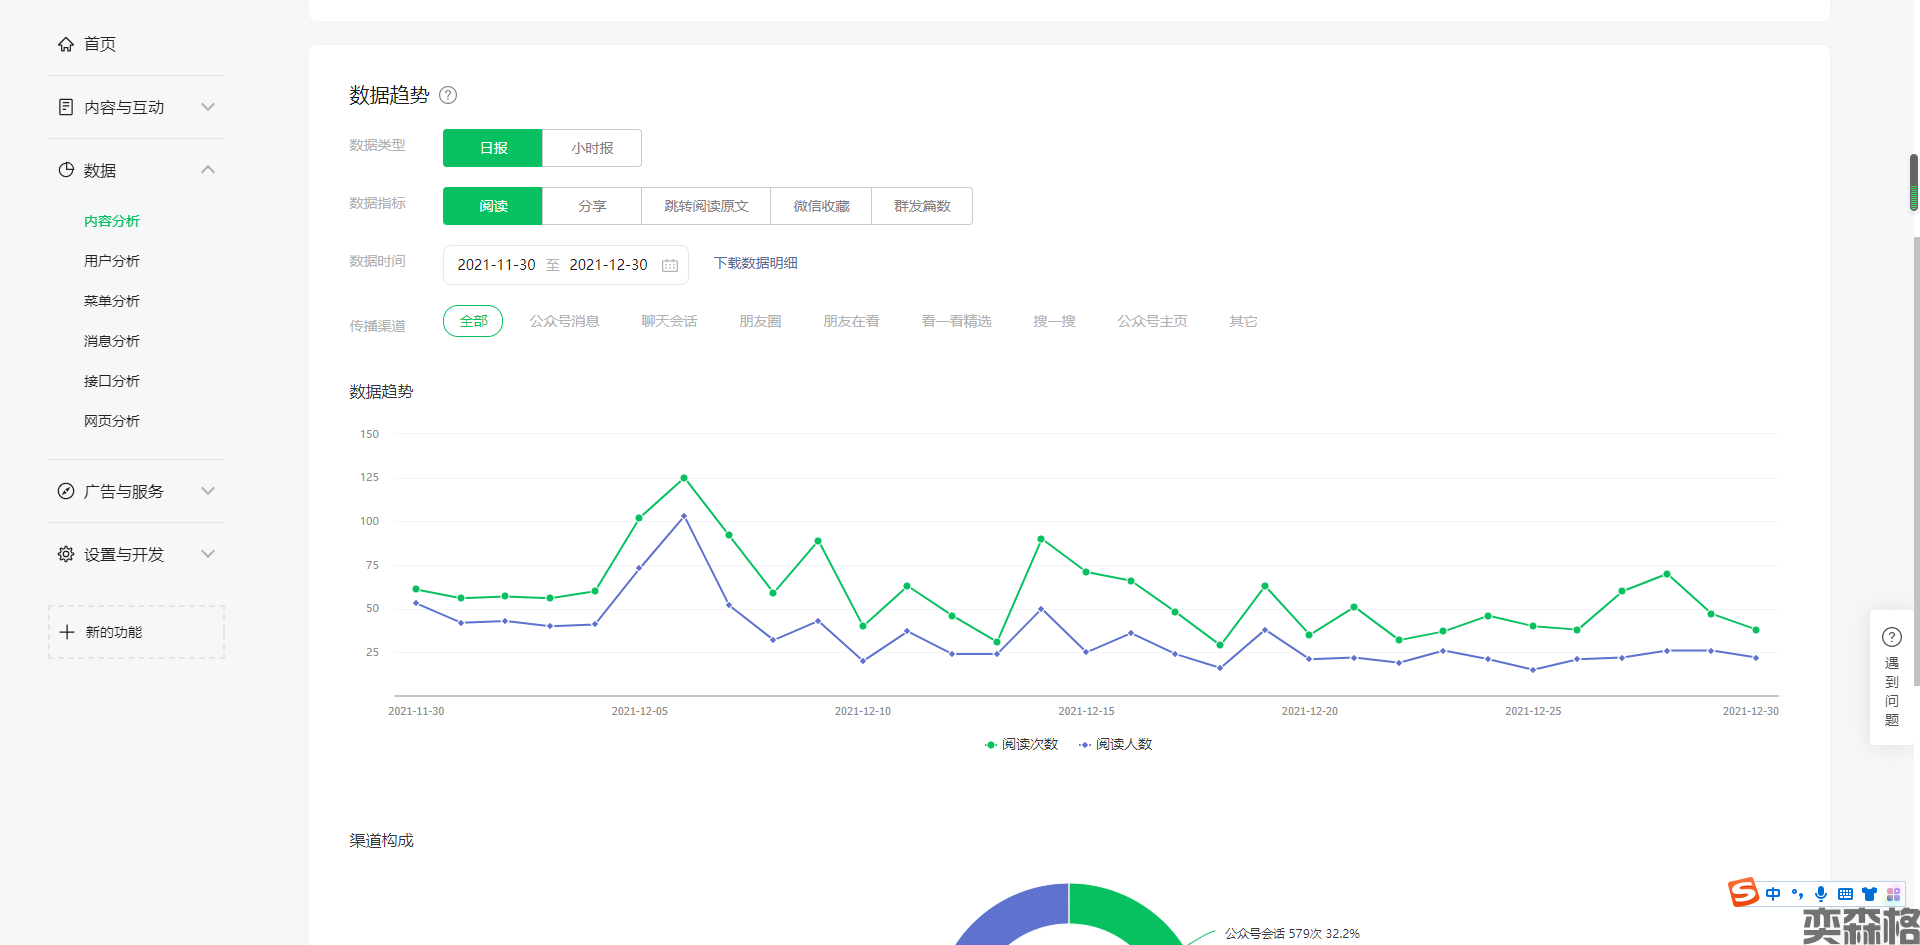Click the 遇到问题 question mark icon
This screenshot has height=945, width=1920.
point(1891,637)
